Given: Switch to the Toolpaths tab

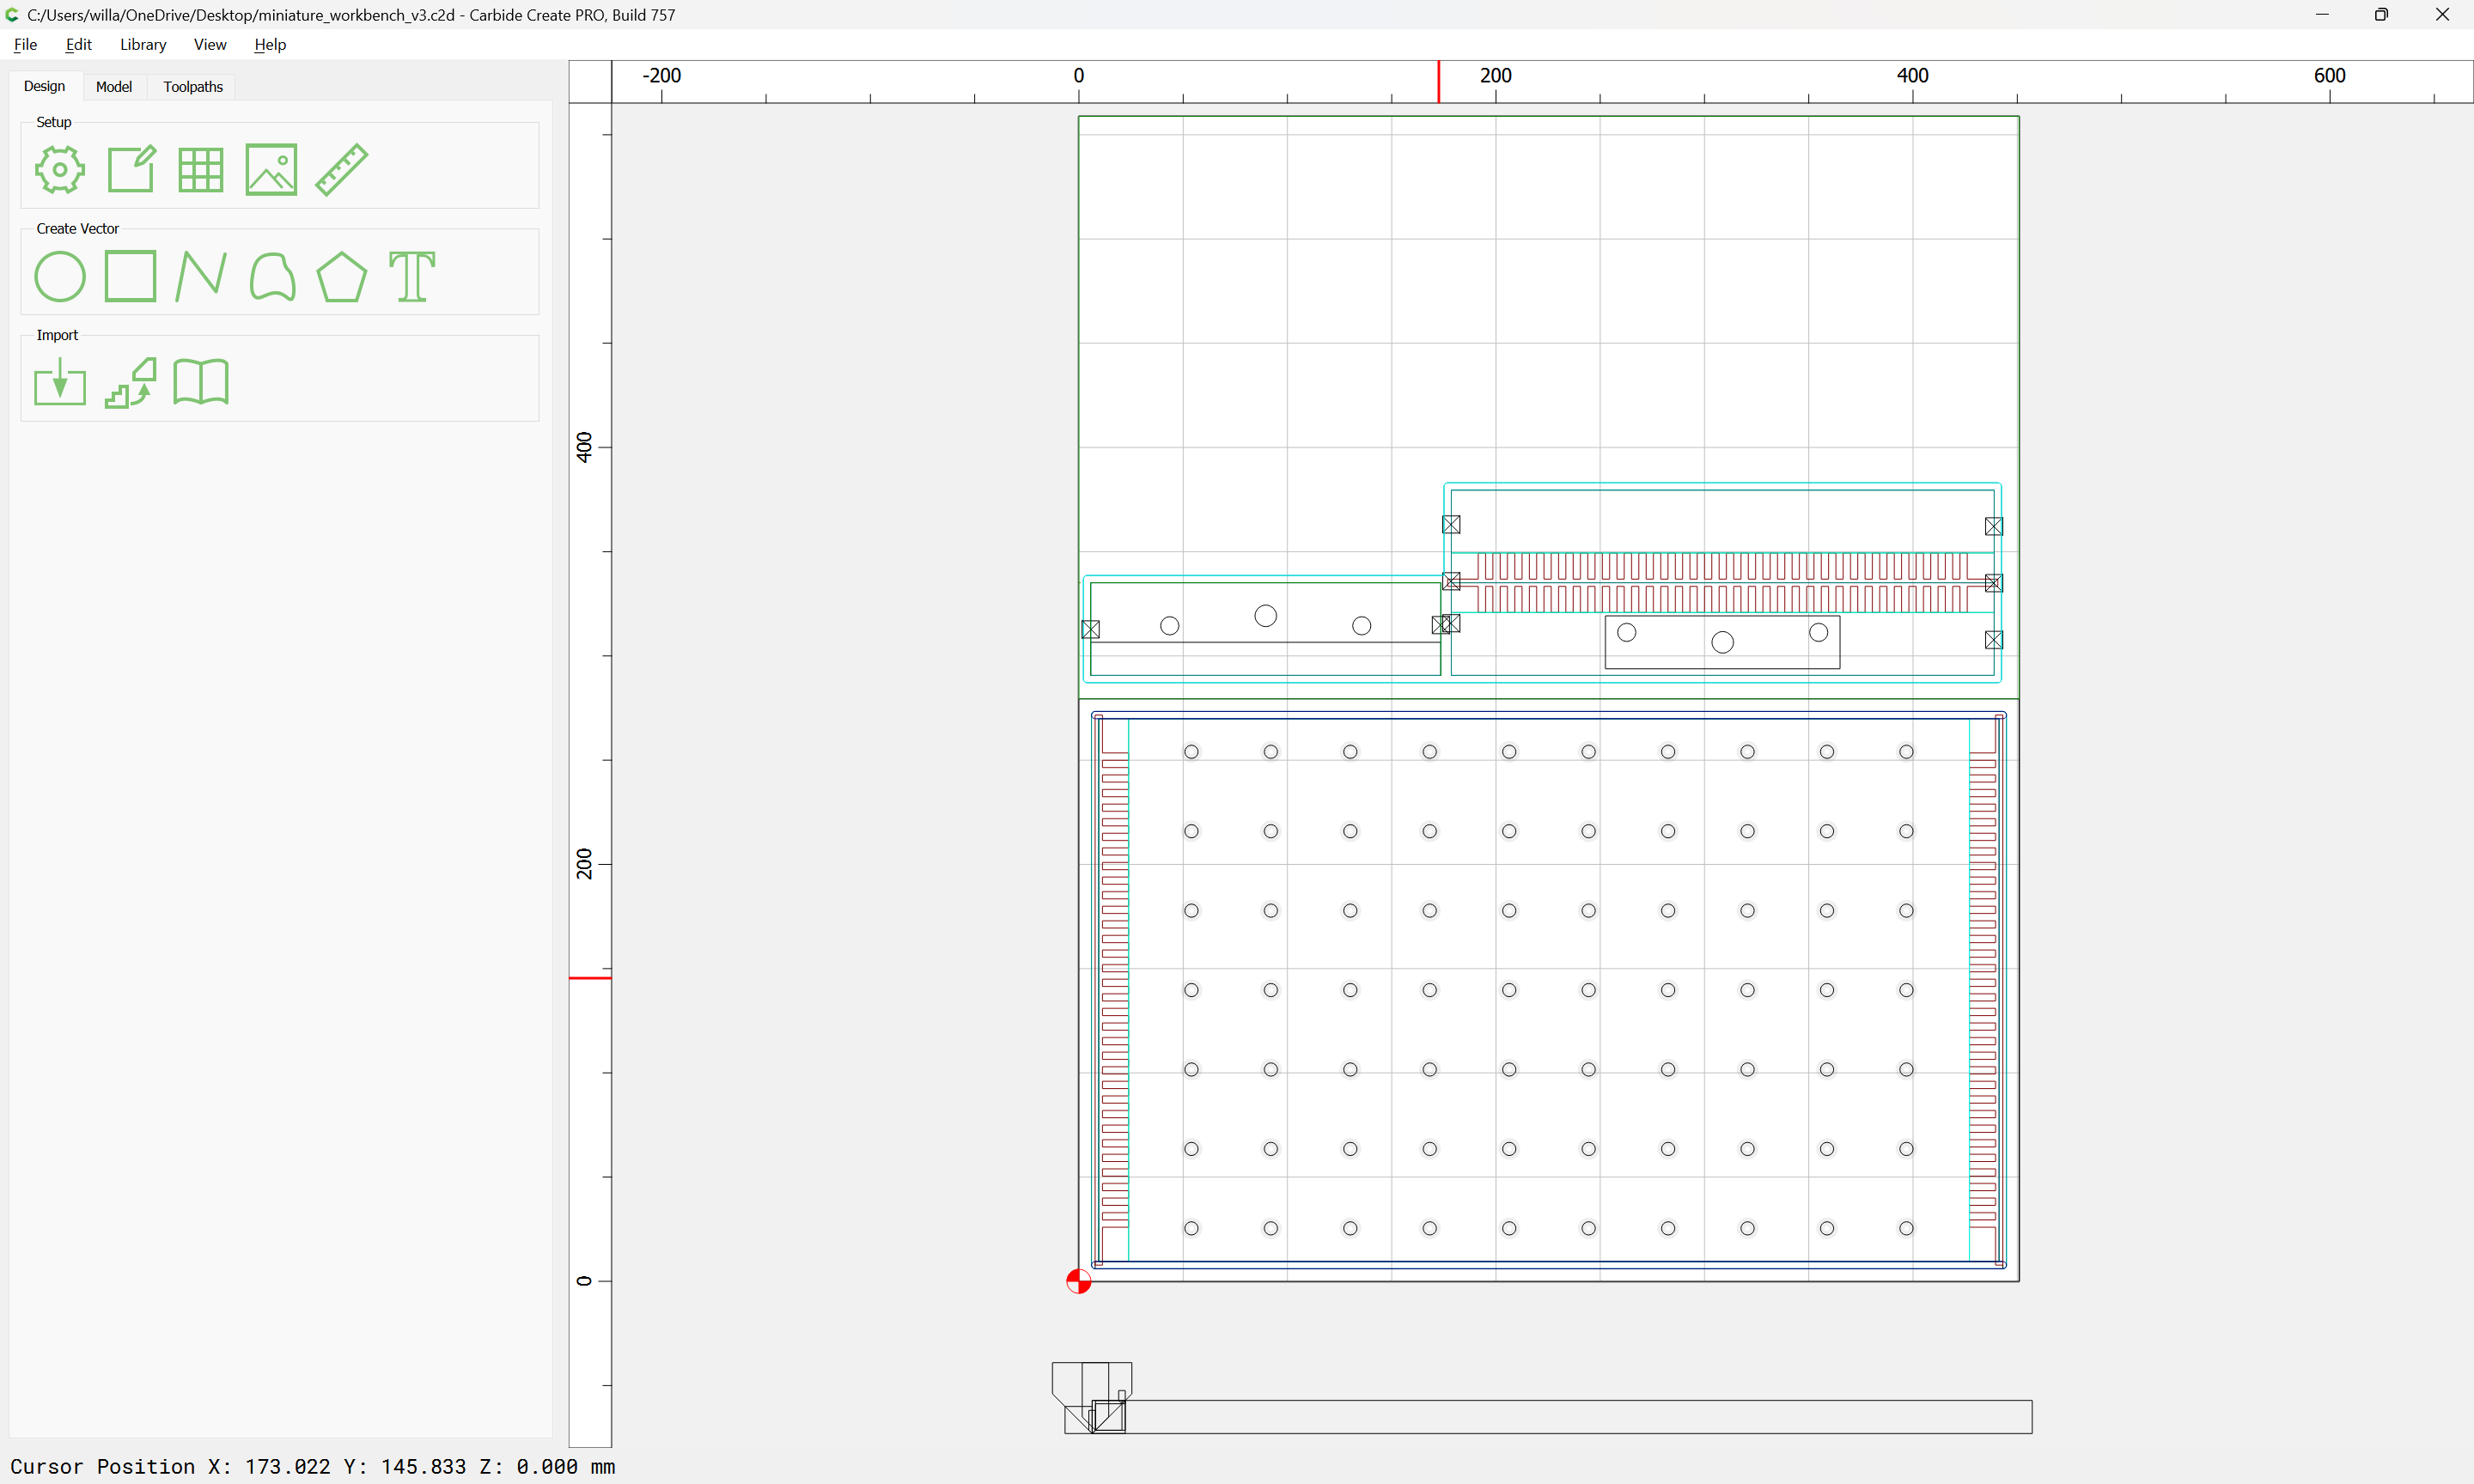Looking at the screenshot, I should (193, 87).
